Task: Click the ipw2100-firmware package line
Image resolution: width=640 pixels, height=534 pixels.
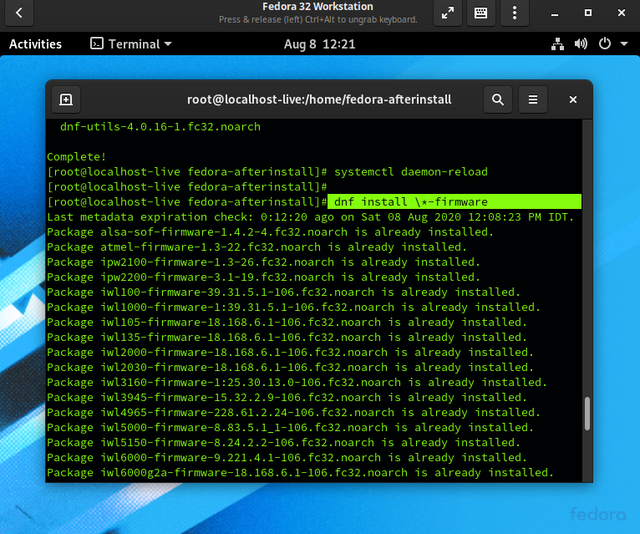Action: [263, 262]
